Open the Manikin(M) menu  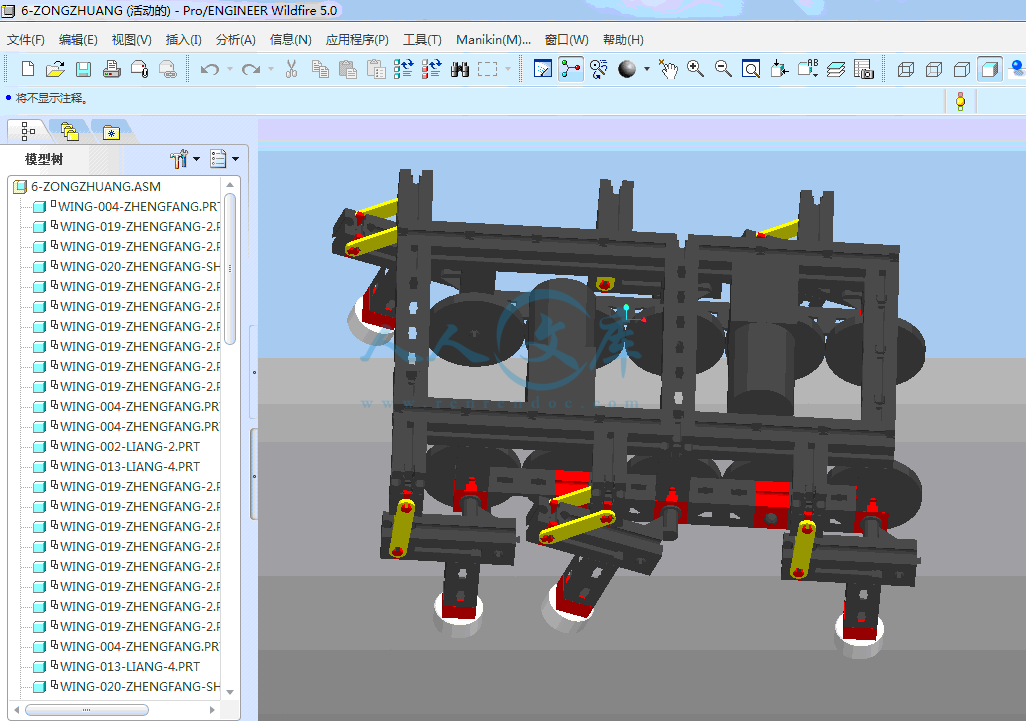coord(493,40)
